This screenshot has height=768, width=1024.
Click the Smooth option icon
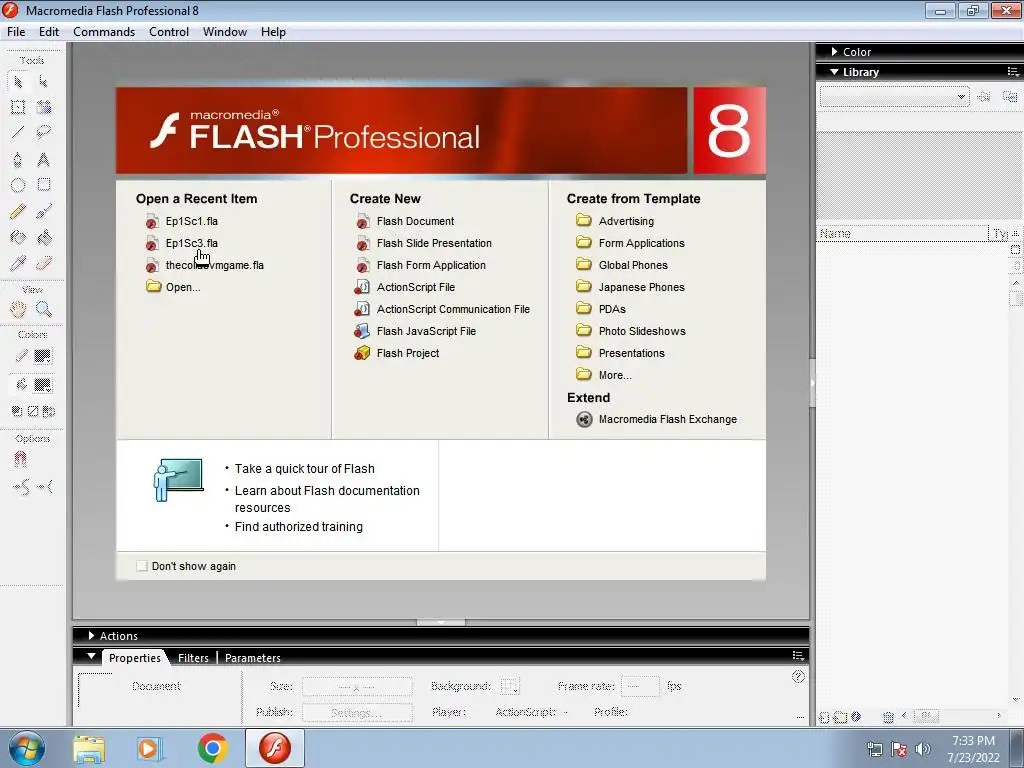[21, 487]
